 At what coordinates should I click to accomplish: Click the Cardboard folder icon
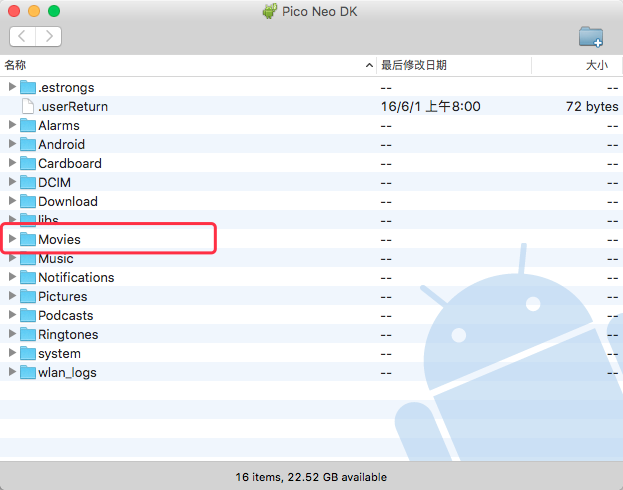[28, 163]
